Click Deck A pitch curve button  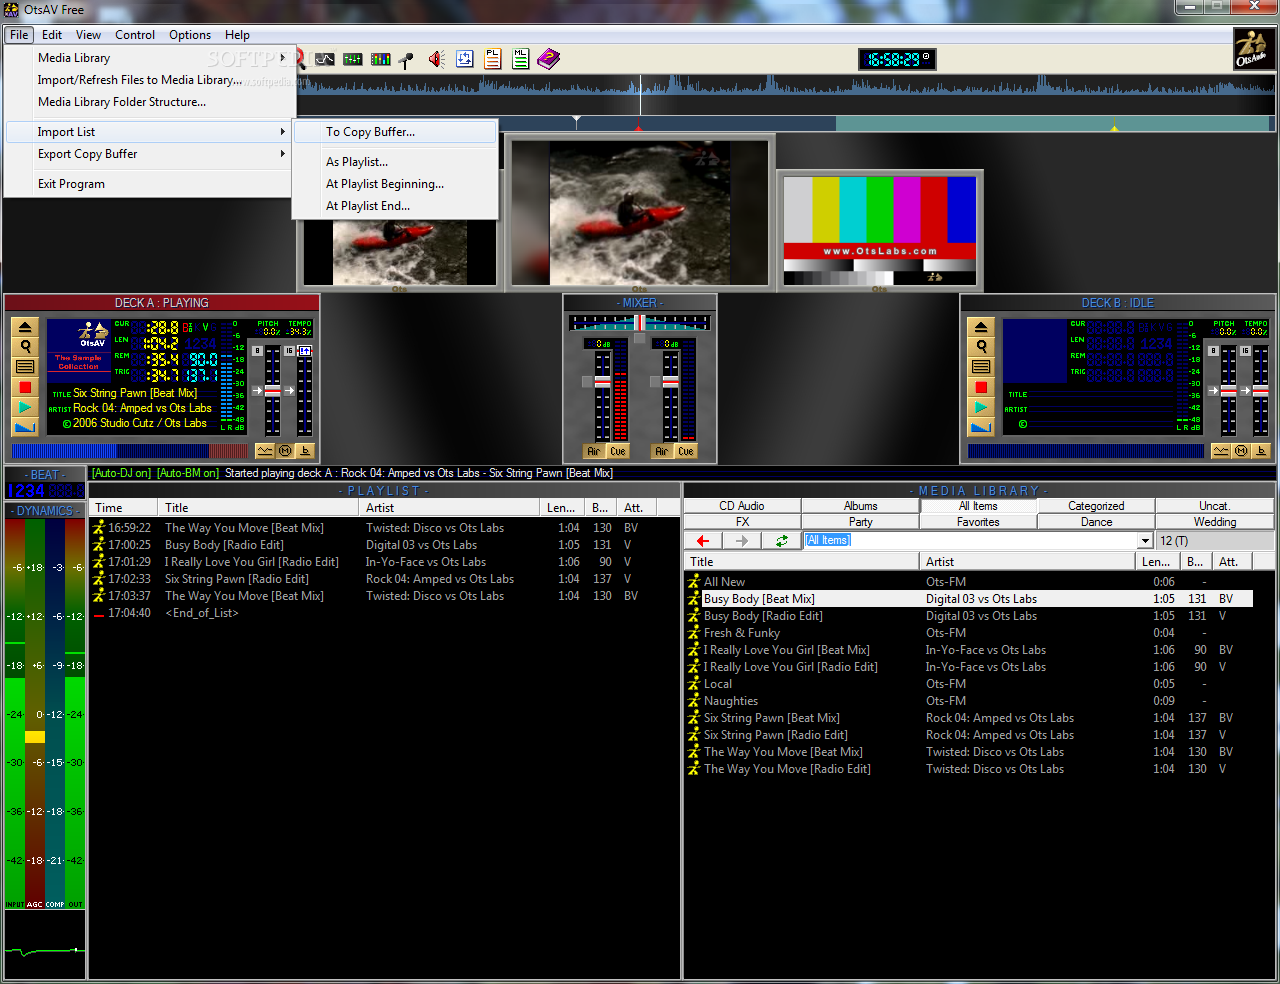(265, 451)
